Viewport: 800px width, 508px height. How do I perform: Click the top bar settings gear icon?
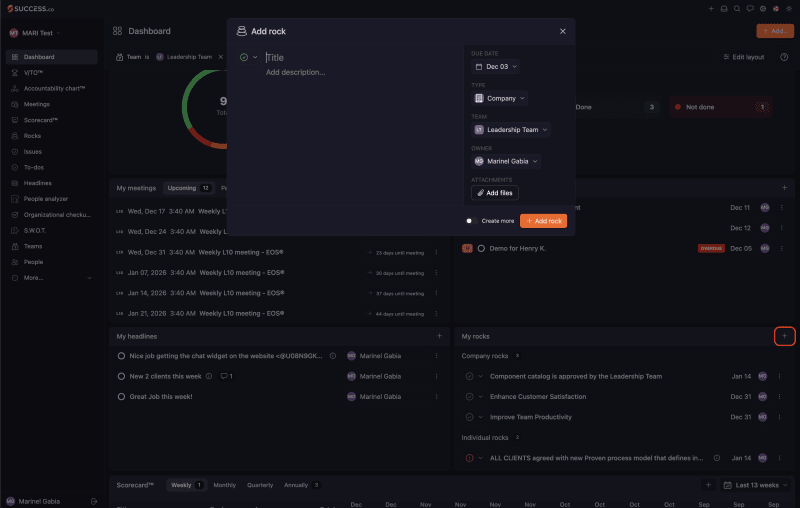tap(763, 9)
